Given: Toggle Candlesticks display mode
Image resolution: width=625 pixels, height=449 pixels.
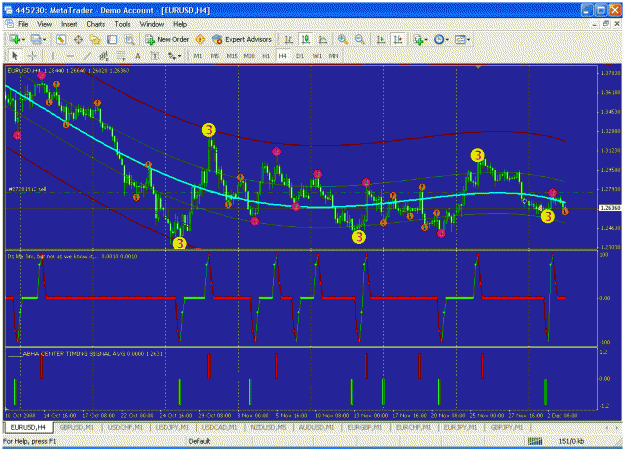Looking at the screenshot, I should click(305, 39).
